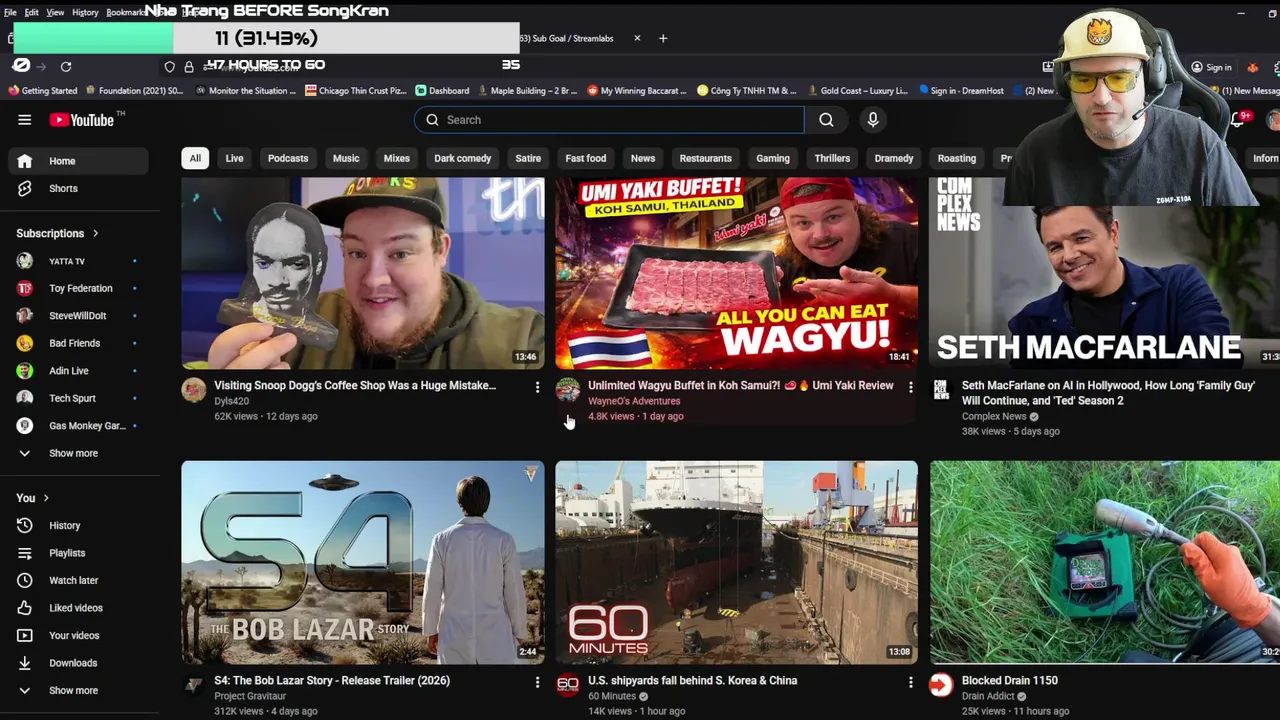Reload the page with browser refresh icon
The height and width of the screenshot is (720, 1280).
coord(66,66)
